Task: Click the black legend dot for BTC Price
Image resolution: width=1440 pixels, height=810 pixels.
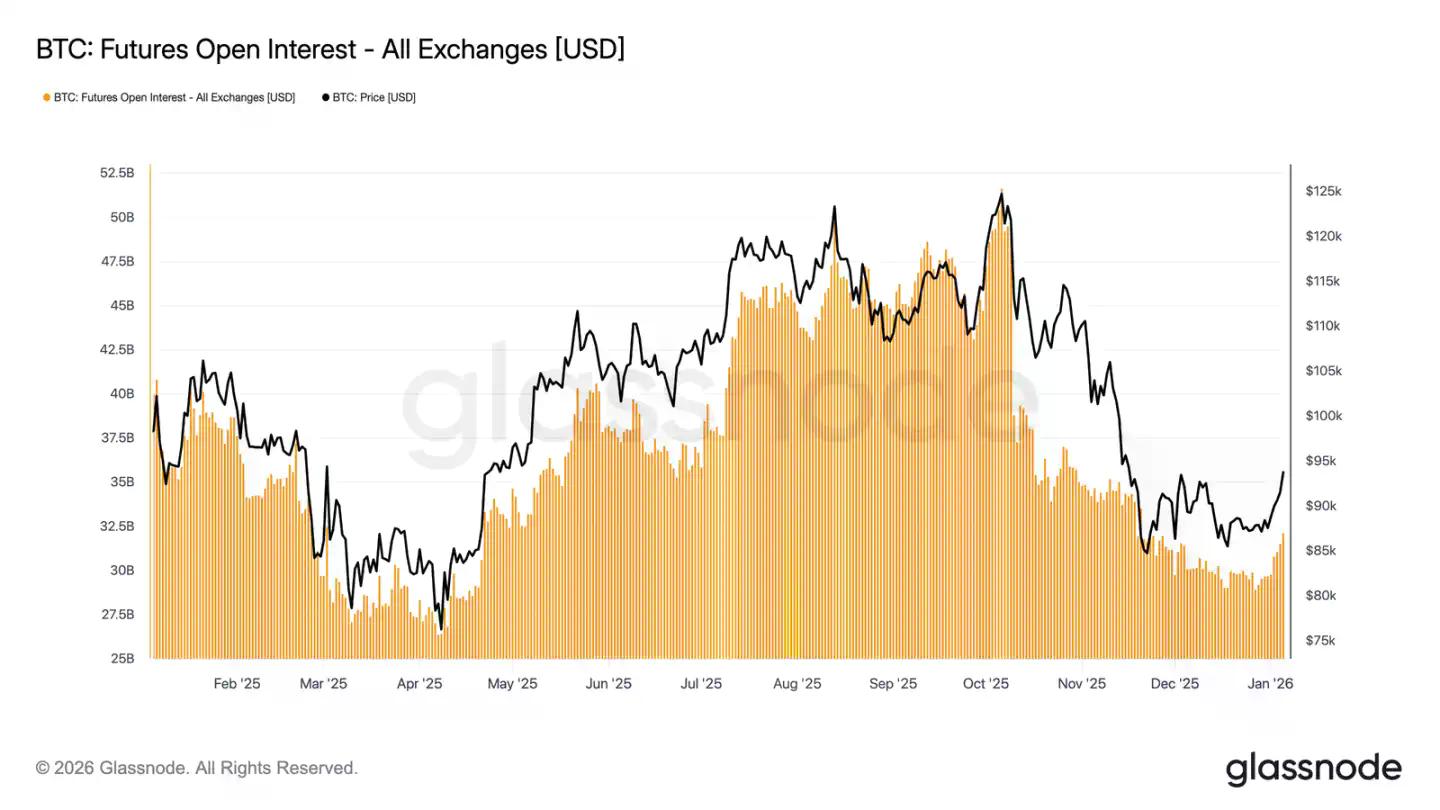Action: click(x=325, y=97)
